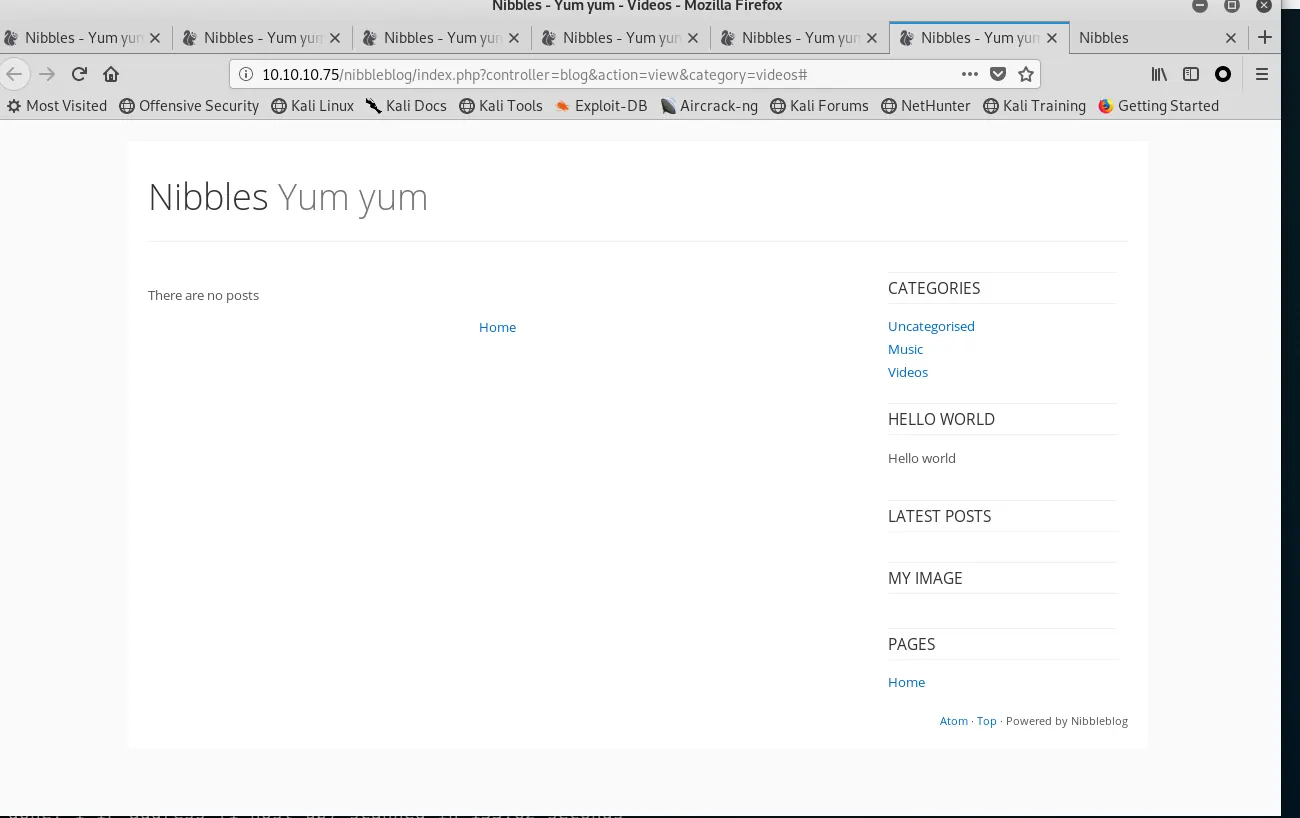Open the Getting Started bookmark
Image resolution: width=1300 pixels, height=818 pixels.
[1159, 106]
